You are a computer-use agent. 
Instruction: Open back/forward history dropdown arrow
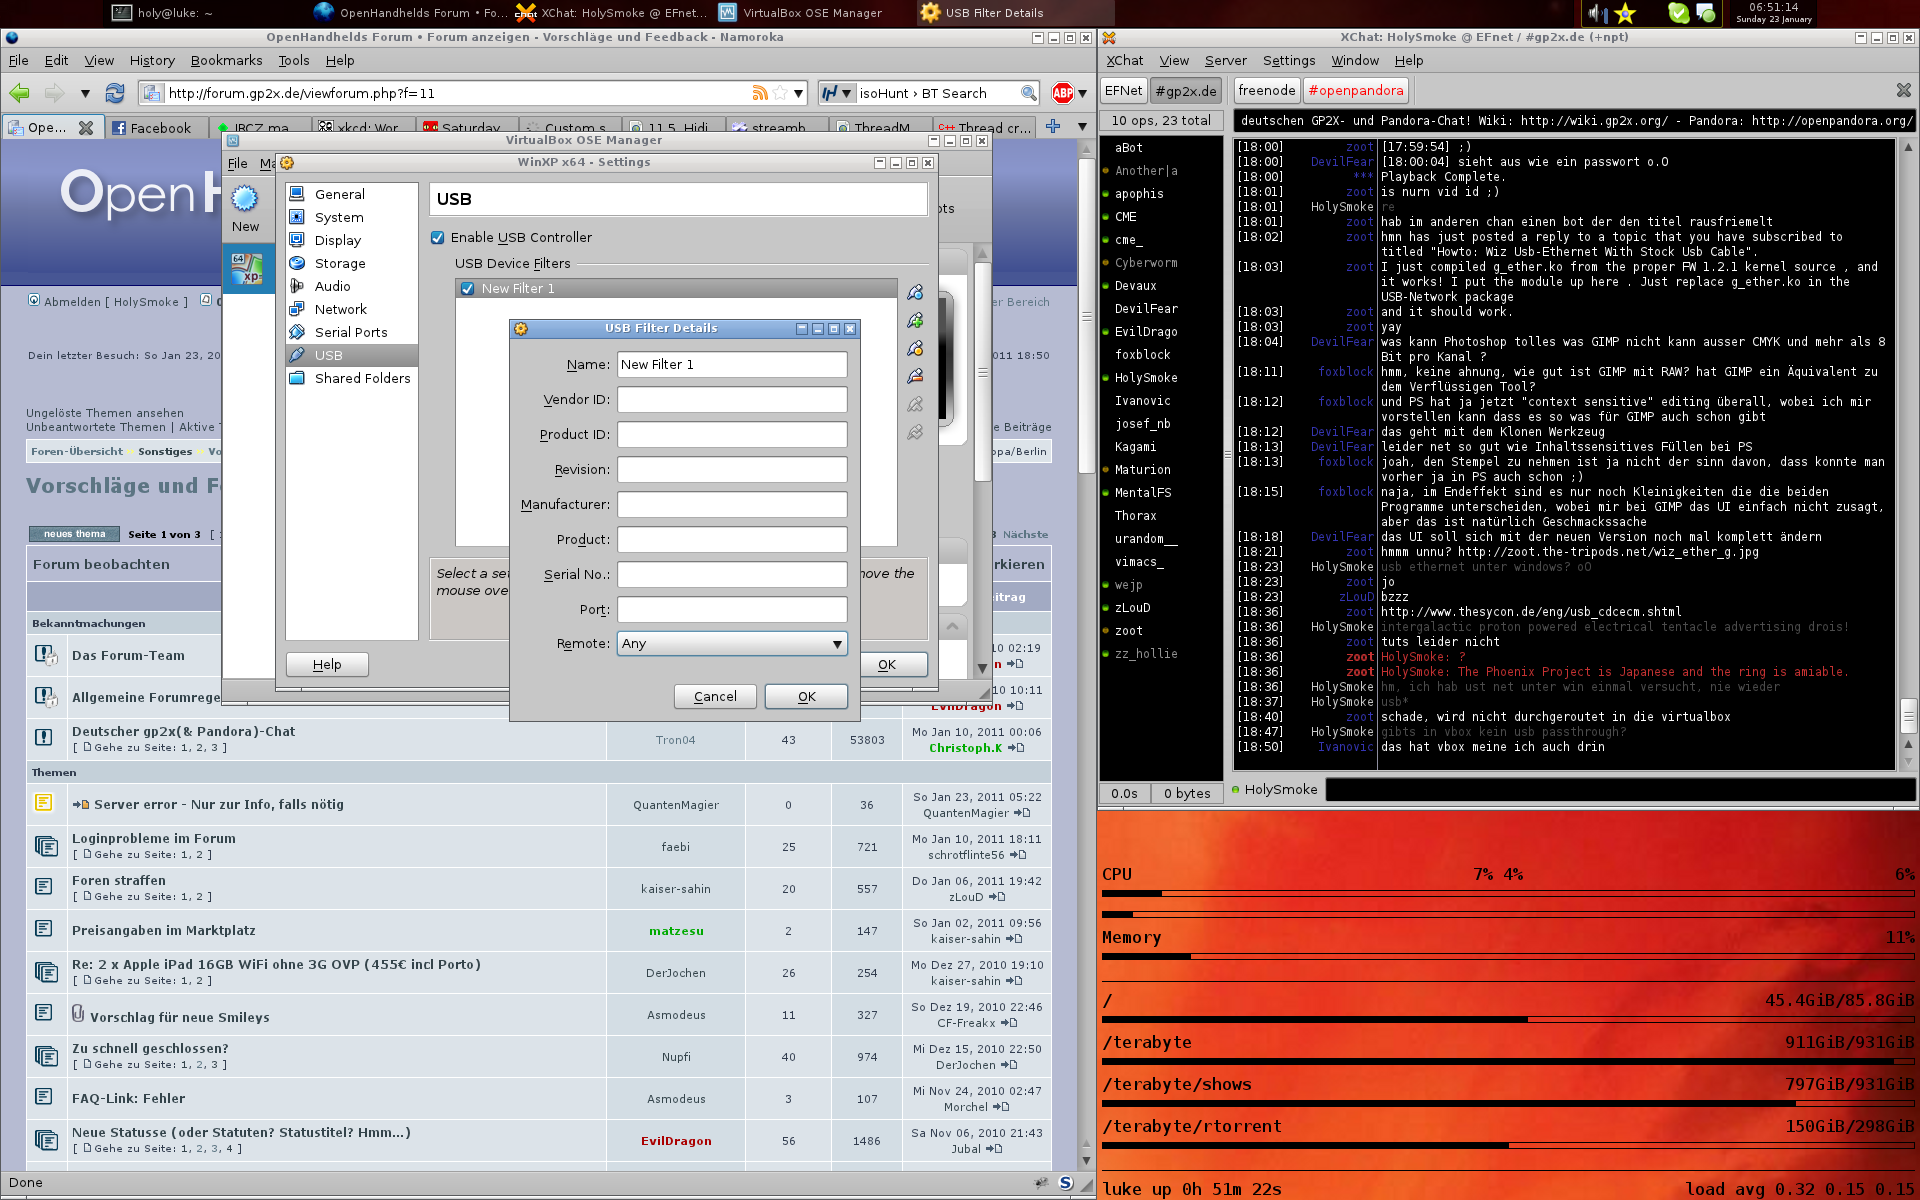pyautogui.click(x=85, y=93)
